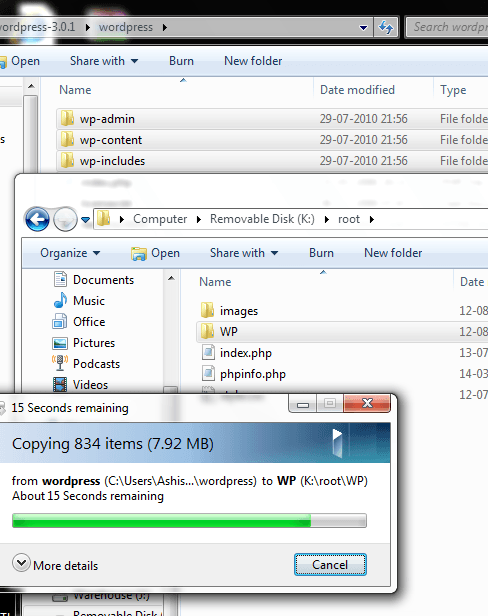Viewport: 488px width, 616px height.
Task: Expand arrow after wordpress breadcrumb
Action: (165, 28)
